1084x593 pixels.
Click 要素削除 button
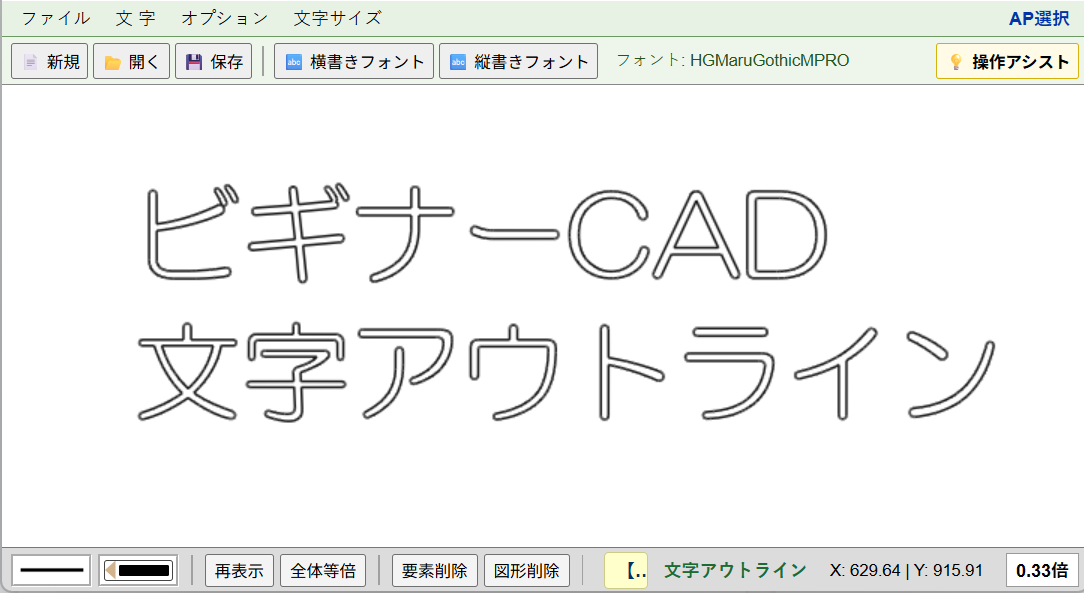click(x=435, y=571)
